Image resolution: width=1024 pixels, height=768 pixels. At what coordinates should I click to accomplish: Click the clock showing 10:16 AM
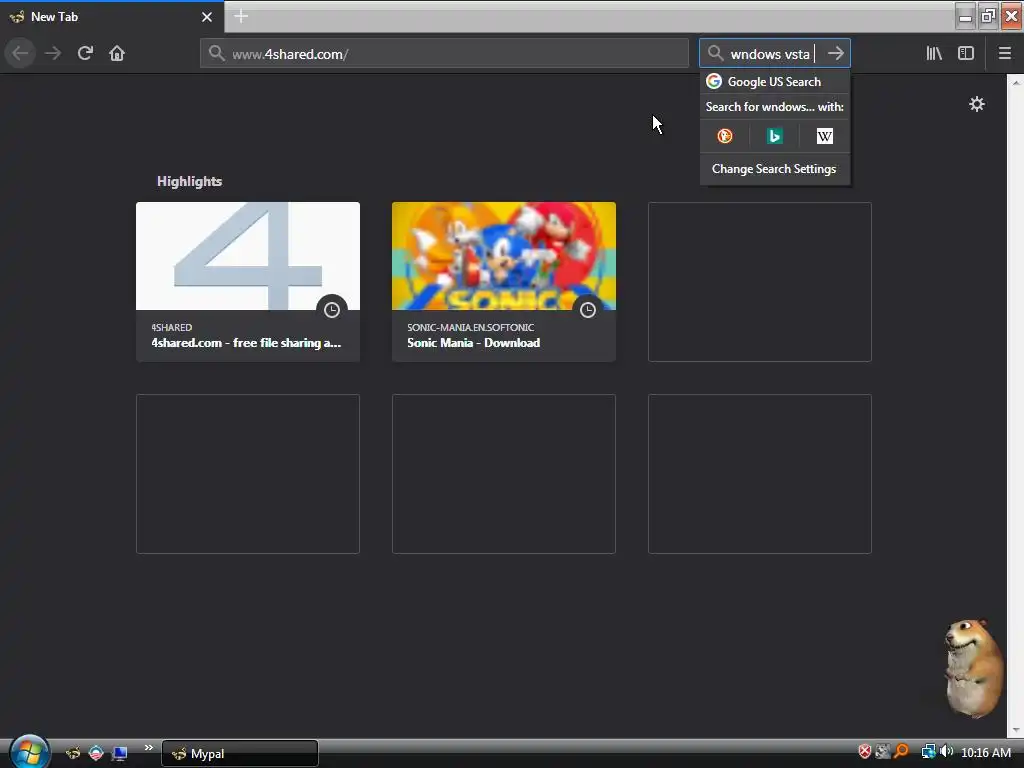[x=986, y=752]
